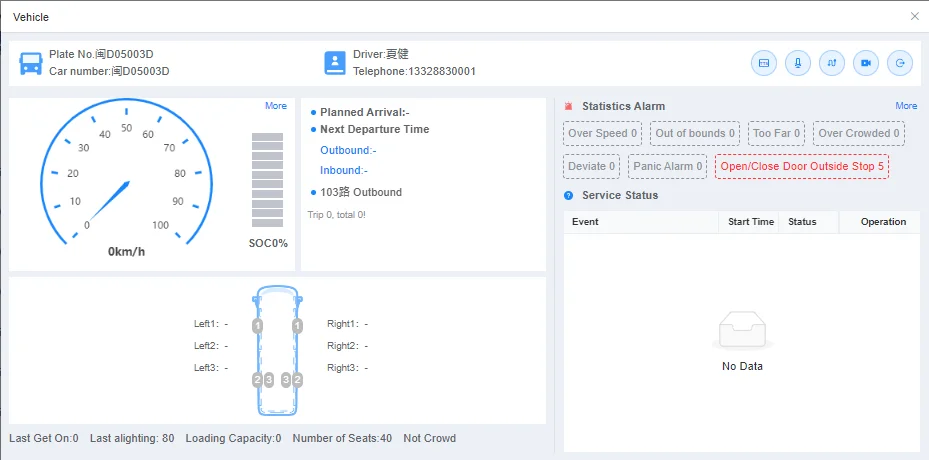
Task: Click the blue bus icon
Action: pyautogui.click(x=31, y=63)
